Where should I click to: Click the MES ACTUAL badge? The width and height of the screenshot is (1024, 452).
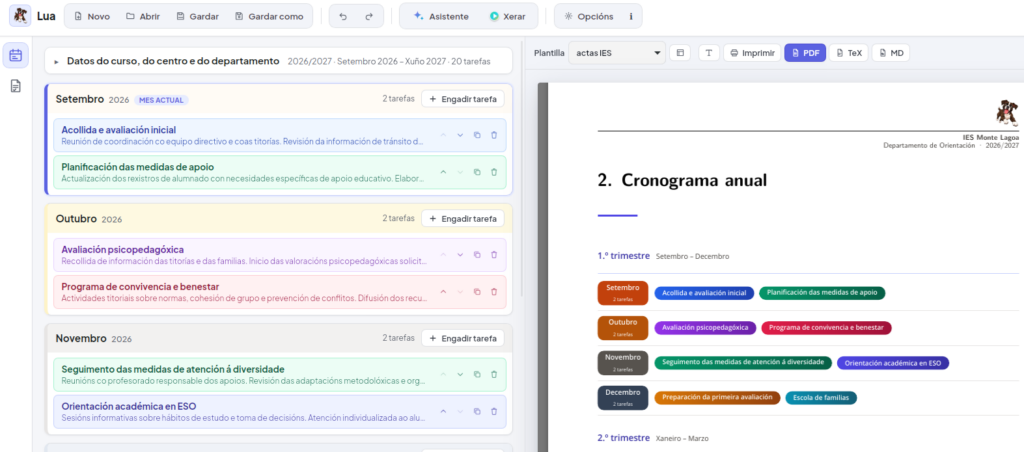[161, 100]
